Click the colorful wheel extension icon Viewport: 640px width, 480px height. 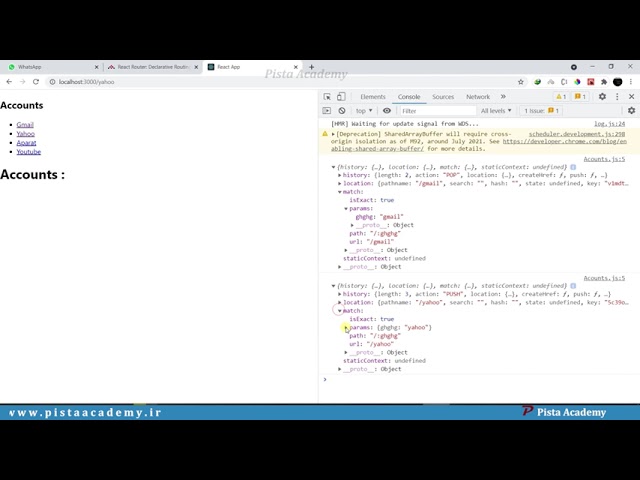[577, 82]
